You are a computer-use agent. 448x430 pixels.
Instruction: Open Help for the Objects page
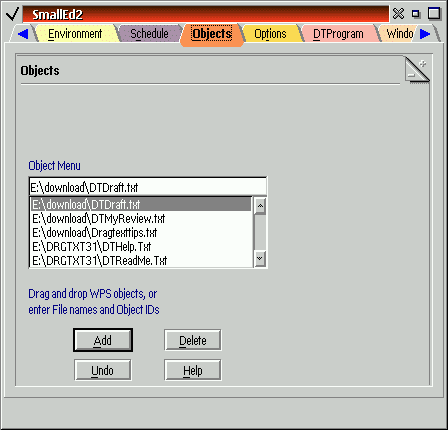(193, 370)
